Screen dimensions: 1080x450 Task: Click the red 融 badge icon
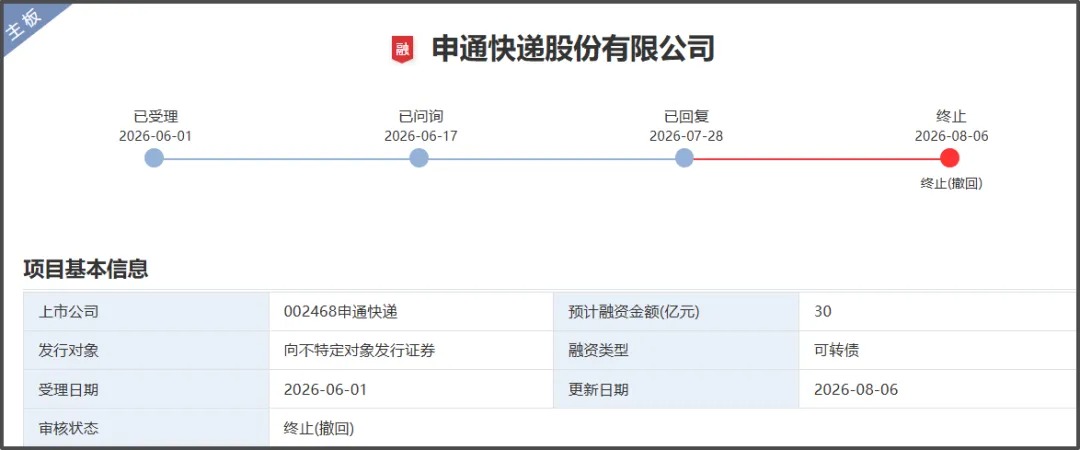point(402,50)
